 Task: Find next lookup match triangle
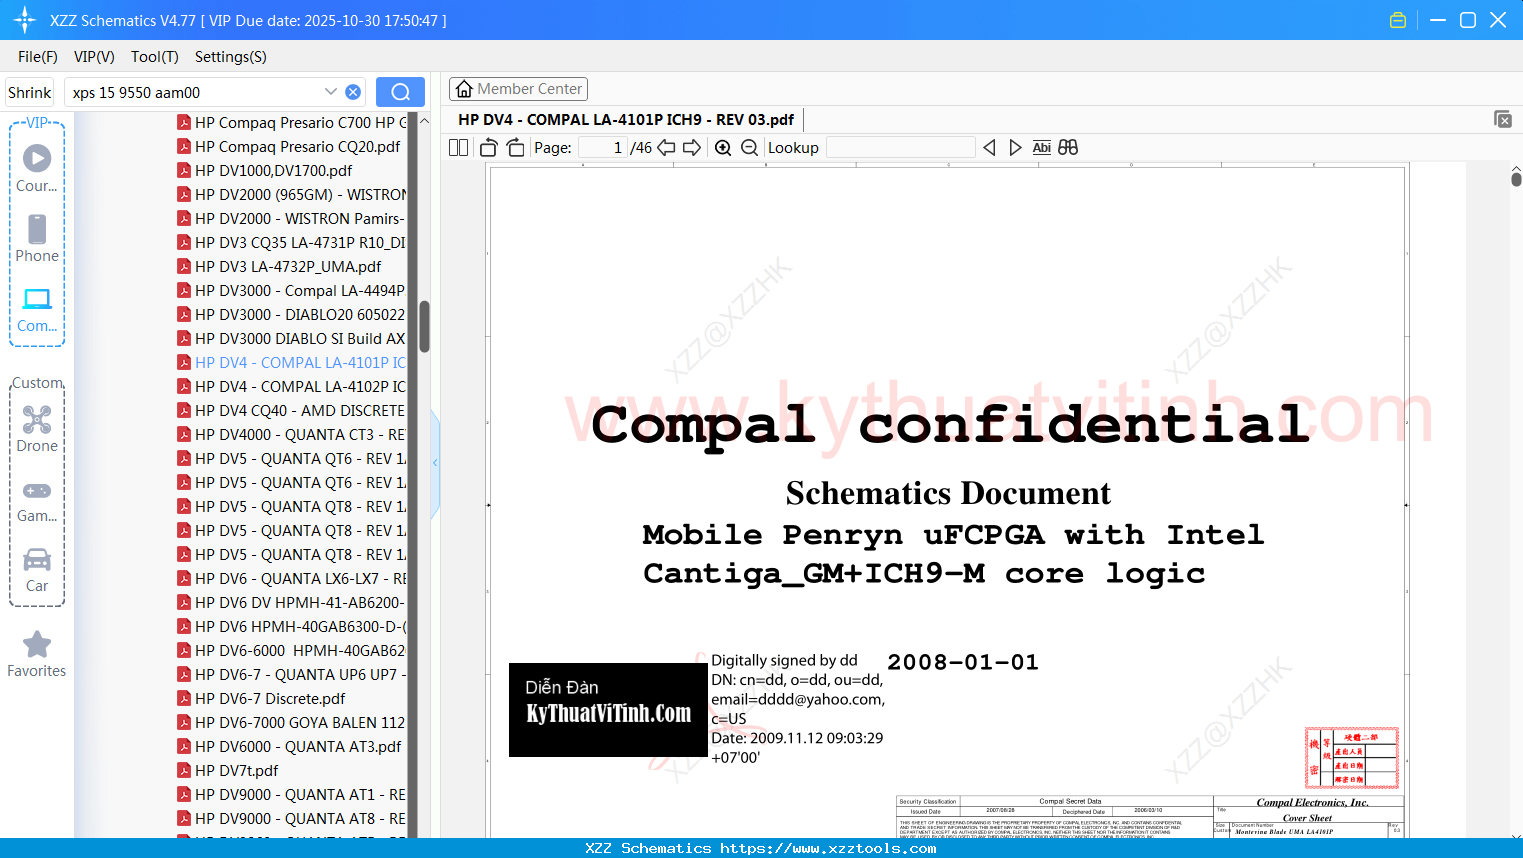pyautogui.click(x=1015, y=147)
